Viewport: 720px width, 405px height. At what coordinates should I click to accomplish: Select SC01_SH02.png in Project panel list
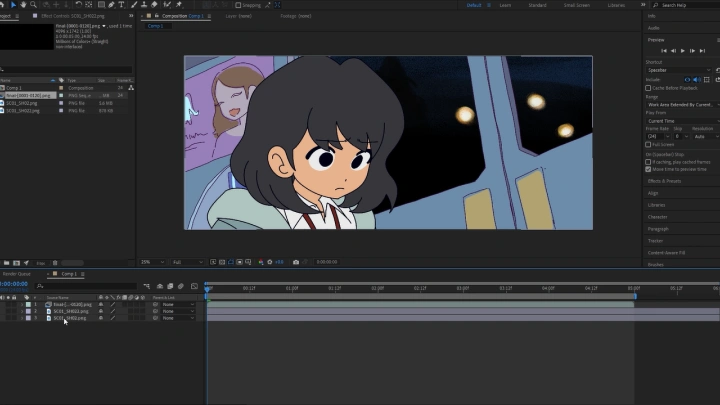pos(22,103)
